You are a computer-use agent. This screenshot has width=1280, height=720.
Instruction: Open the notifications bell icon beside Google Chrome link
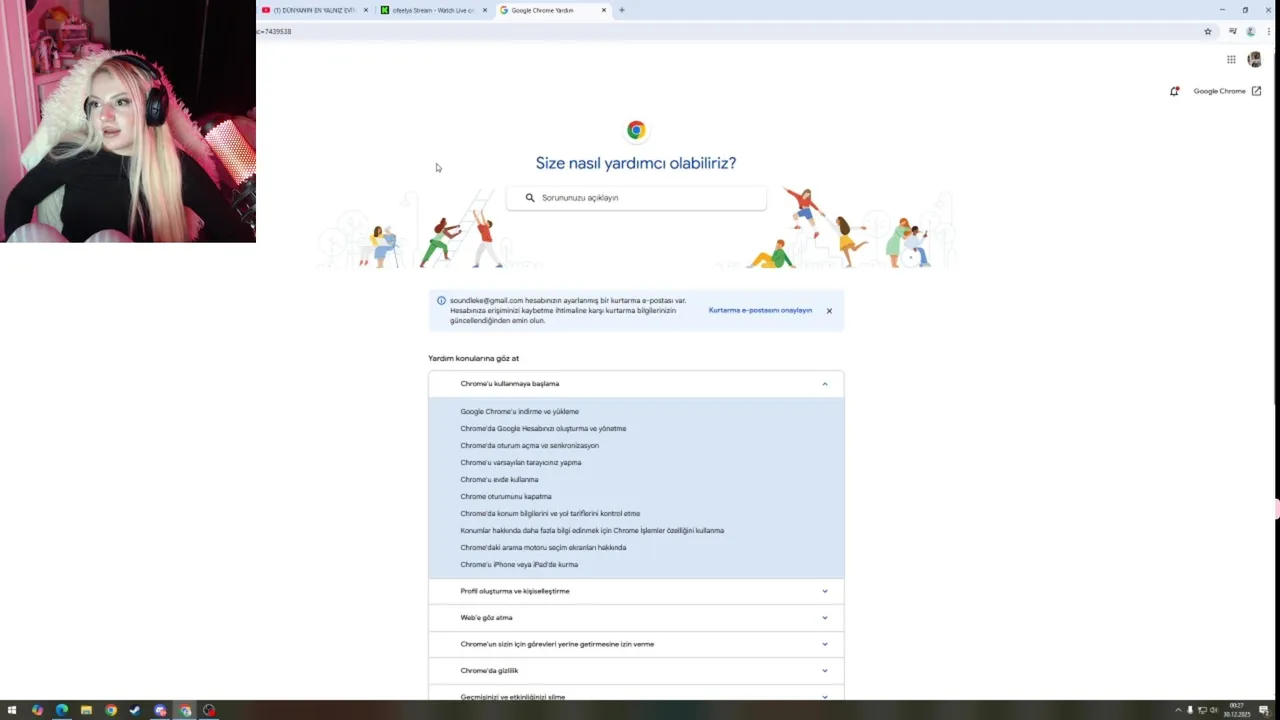click(1174, 91)
